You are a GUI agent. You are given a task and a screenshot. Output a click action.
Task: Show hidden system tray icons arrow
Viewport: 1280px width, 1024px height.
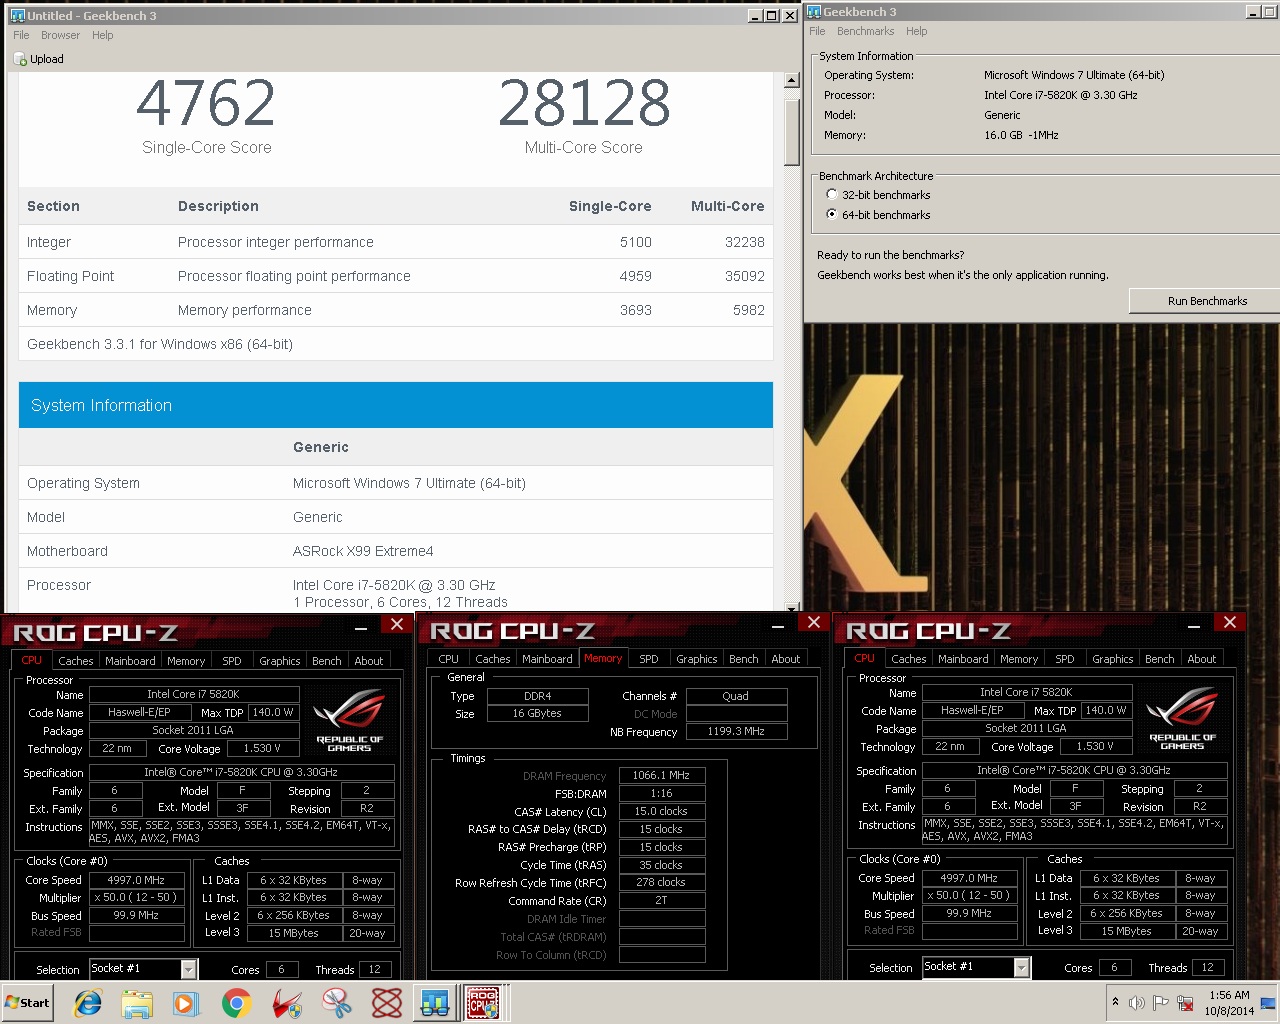tap(1115, 1002)
